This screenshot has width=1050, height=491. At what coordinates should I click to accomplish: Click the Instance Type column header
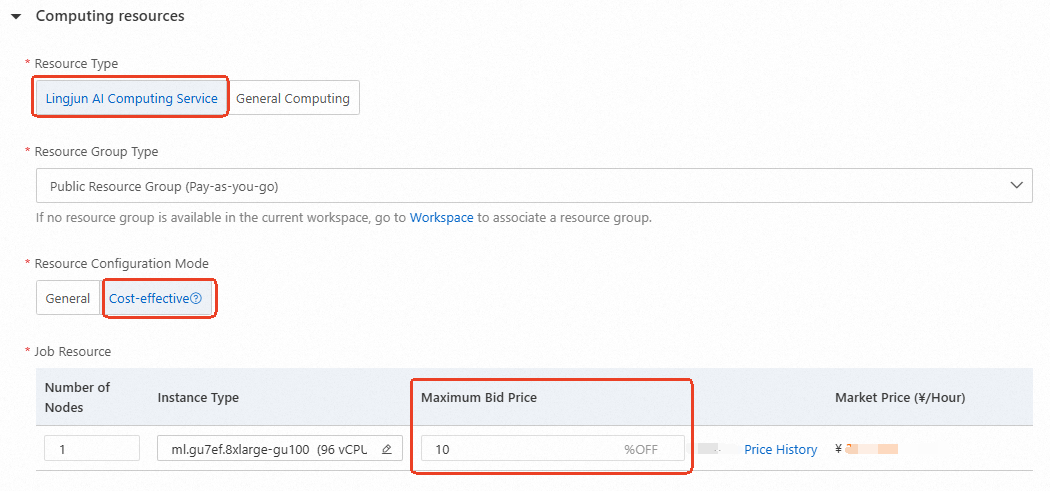[x=198, y=397]
